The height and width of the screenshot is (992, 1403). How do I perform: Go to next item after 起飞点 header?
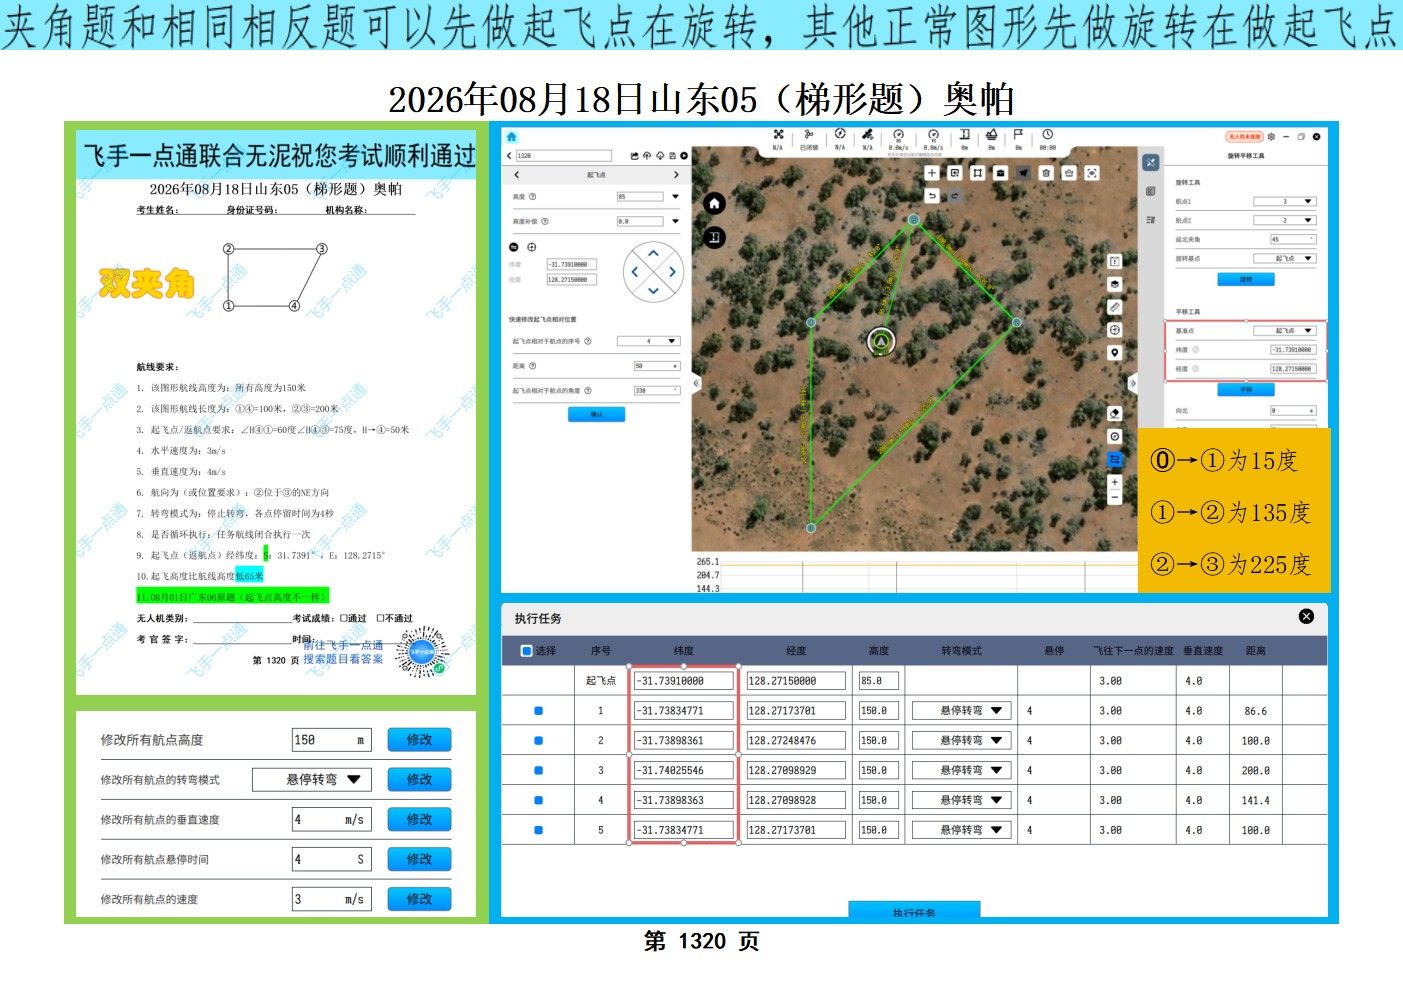coord(676,175)
